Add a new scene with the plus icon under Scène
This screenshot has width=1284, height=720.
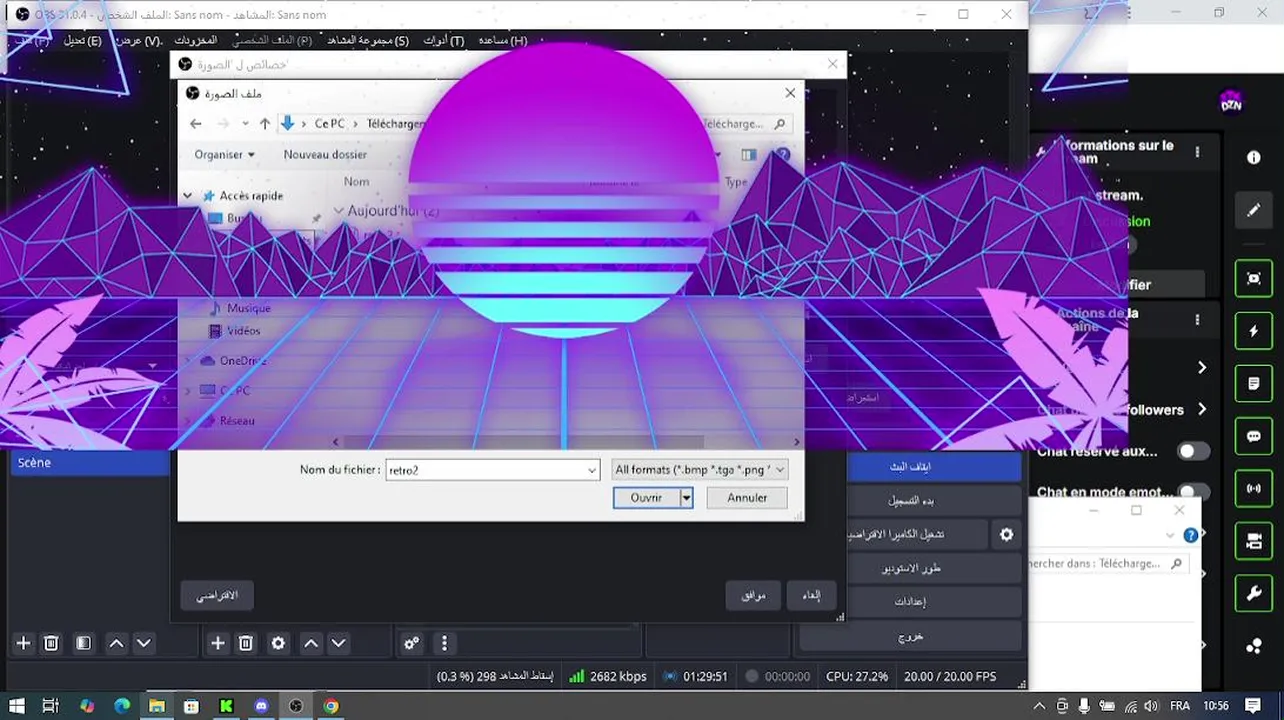click(x=23, y=643)
